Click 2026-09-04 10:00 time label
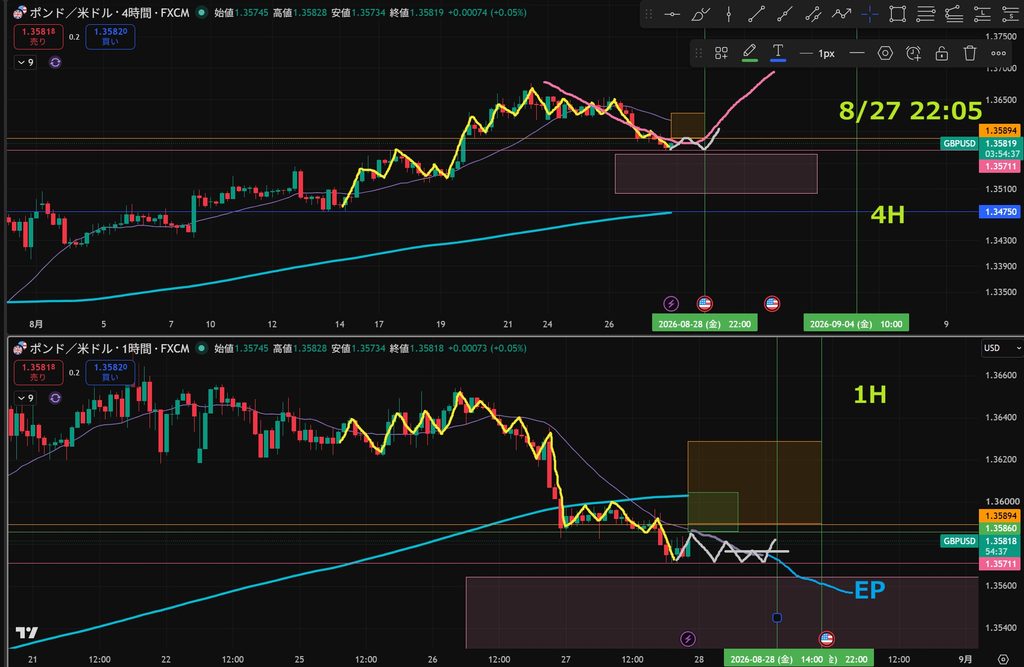1024x667 pixels. pyautogui.click(x=856, y=324)
